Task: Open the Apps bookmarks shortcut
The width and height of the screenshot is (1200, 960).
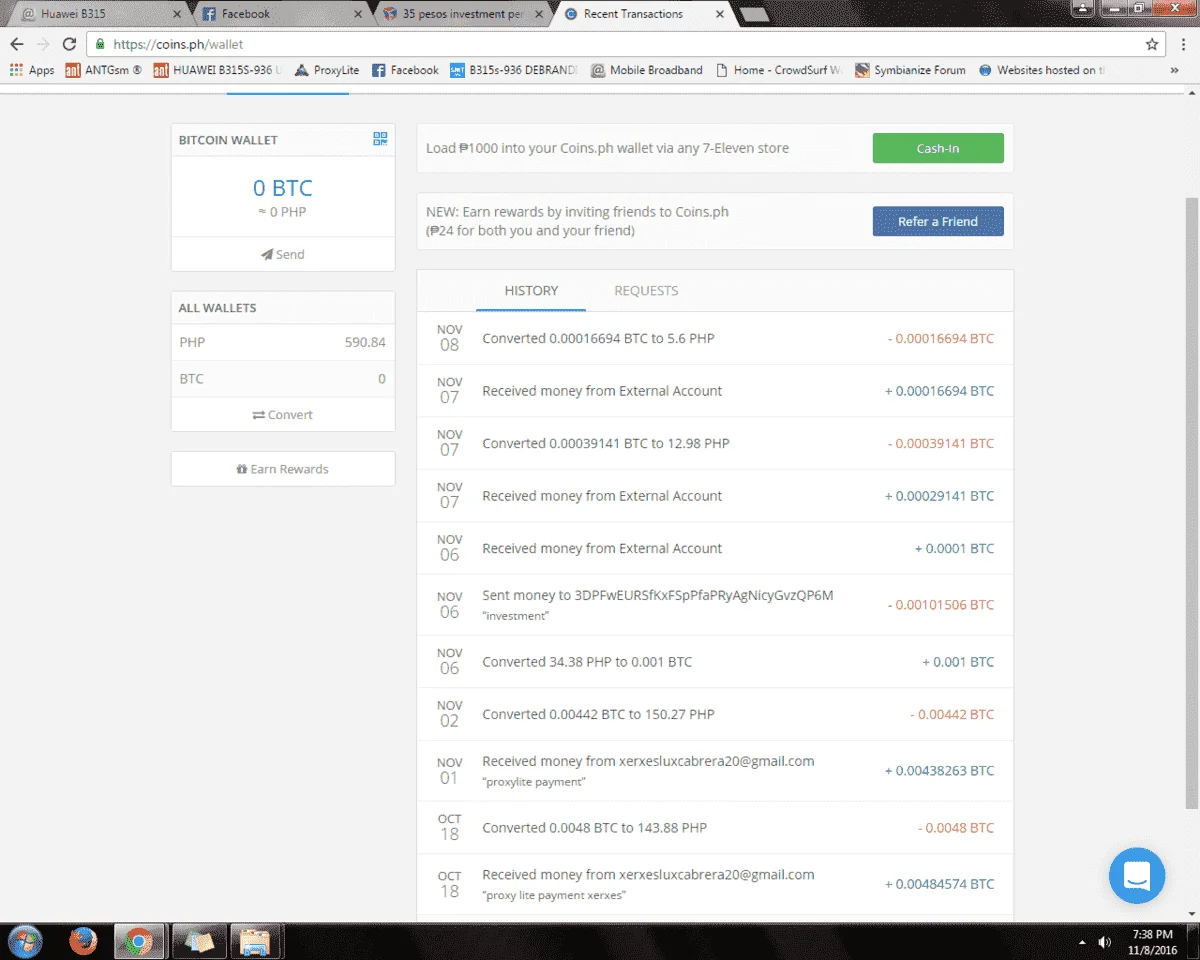Action: pos(32,70)
